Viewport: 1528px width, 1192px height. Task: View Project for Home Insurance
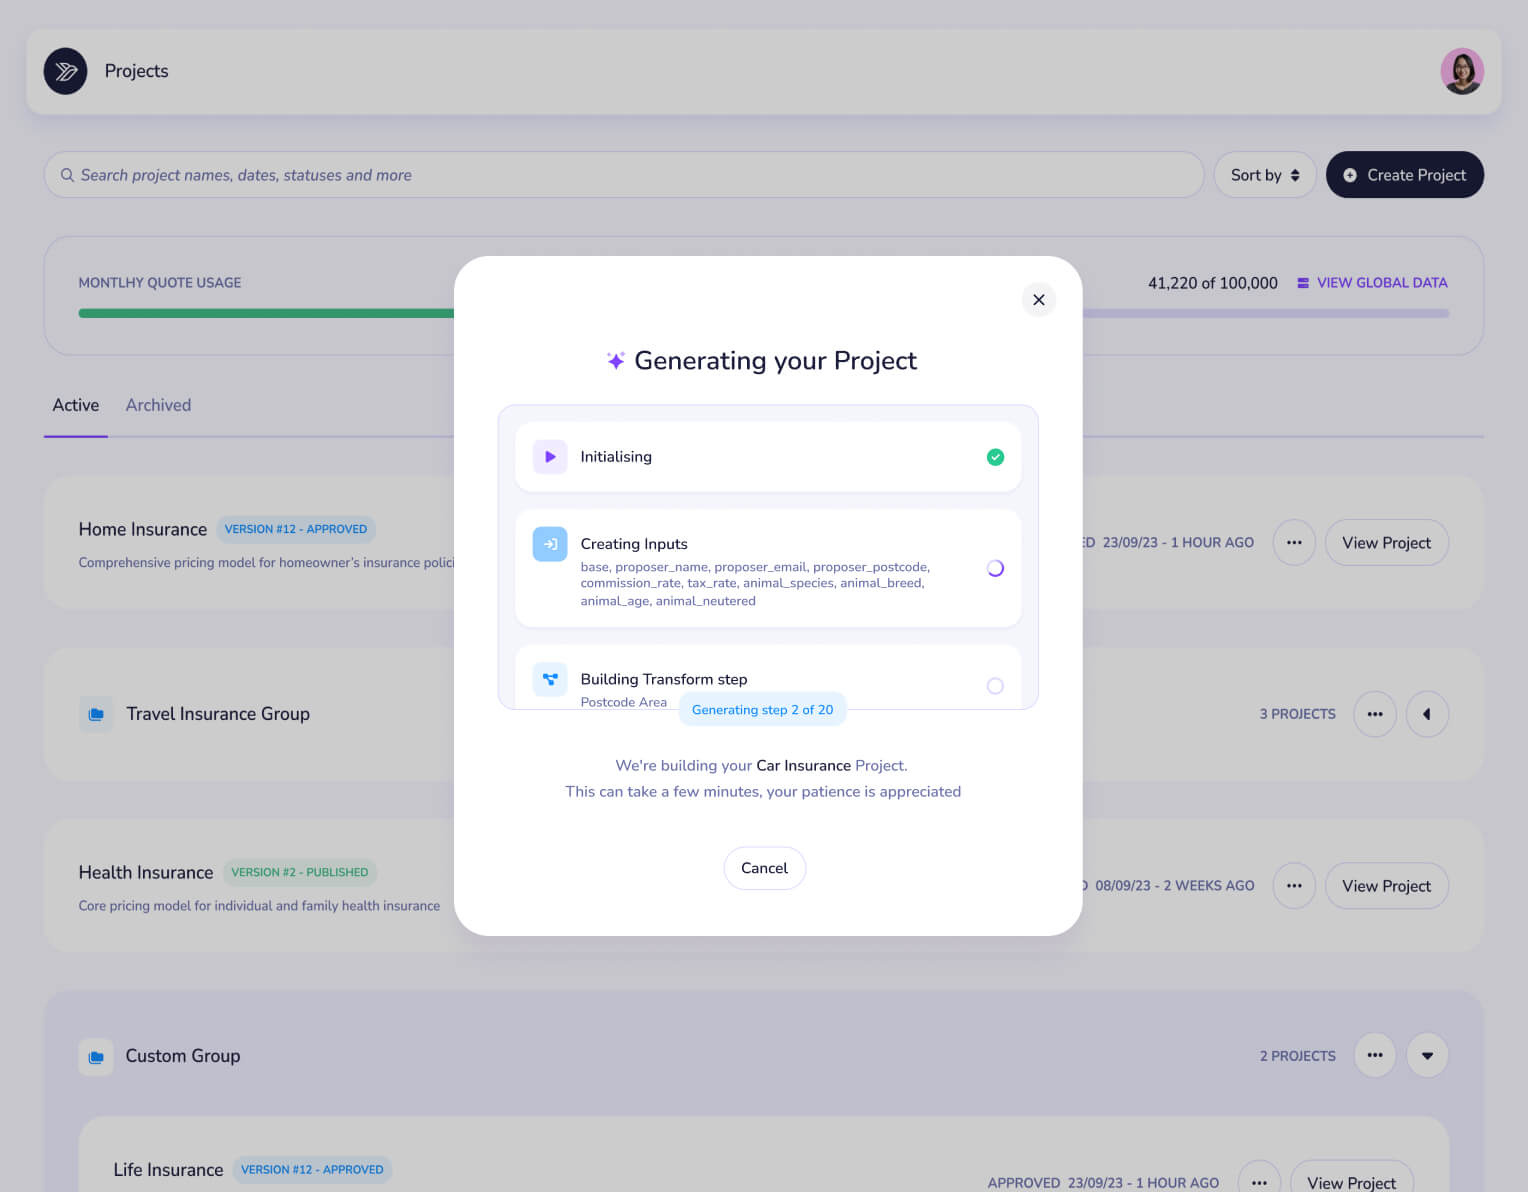tap(1386, 542)
